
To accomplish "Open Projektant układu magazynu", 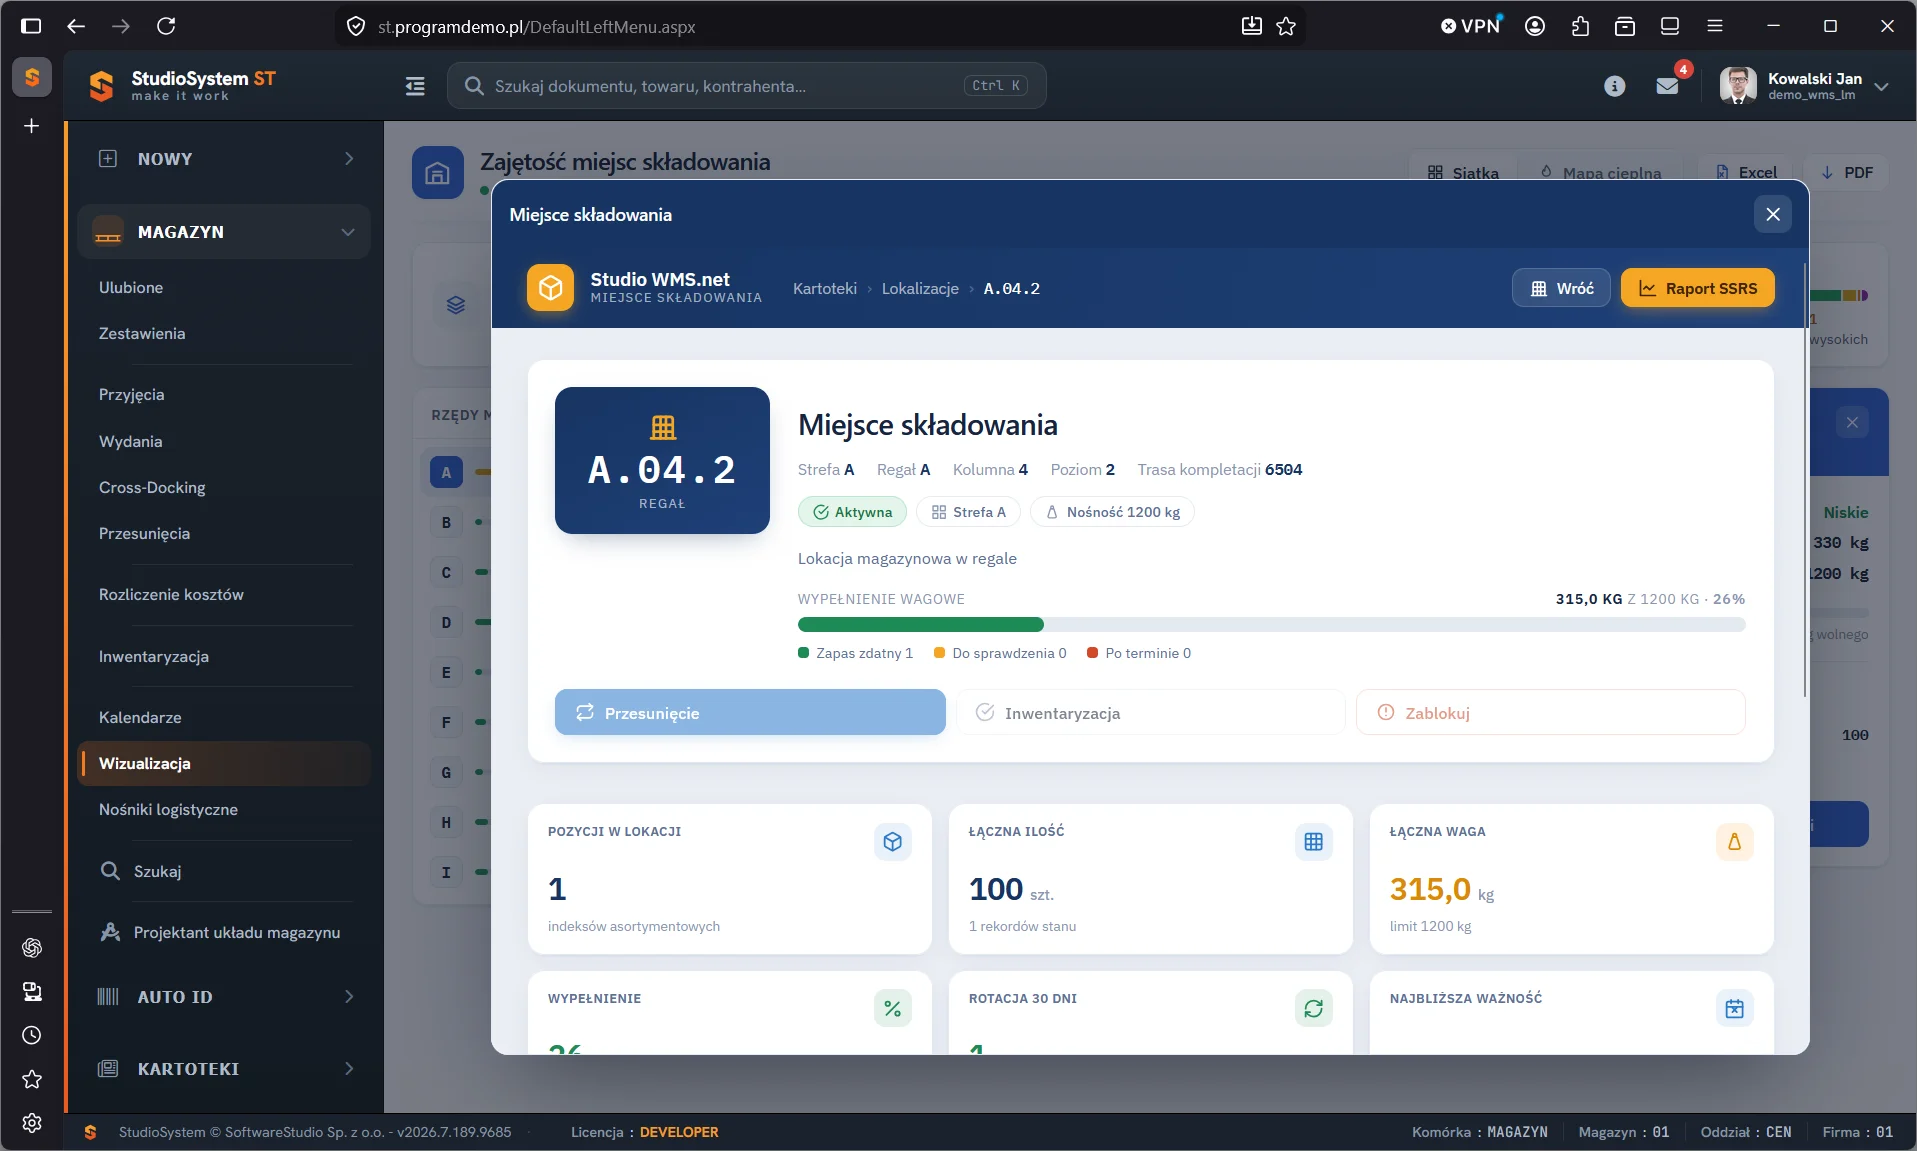I will point(220,932).
